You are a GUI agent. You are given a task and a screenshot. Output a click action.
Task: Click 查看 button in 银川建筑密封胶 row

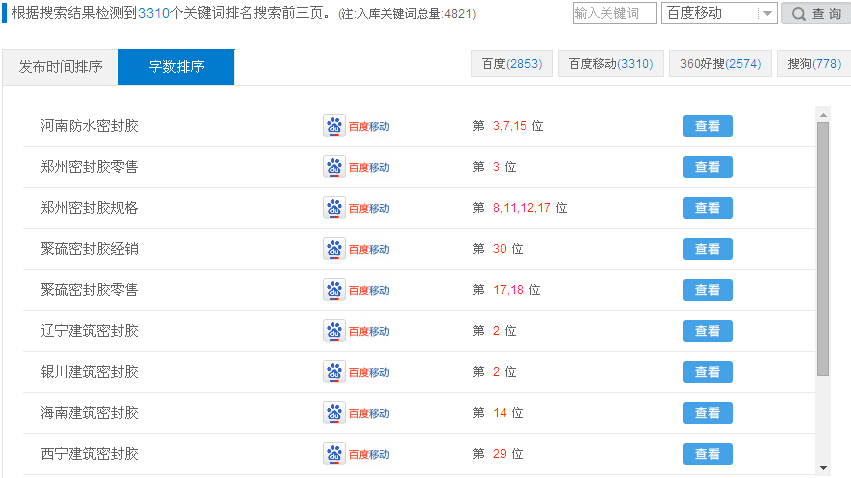(x=708, y=372)
